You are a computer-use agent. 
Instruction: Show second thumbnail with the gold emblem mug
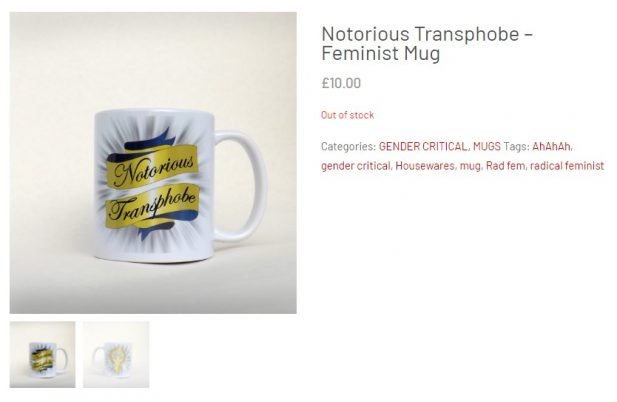coord(116,354)
